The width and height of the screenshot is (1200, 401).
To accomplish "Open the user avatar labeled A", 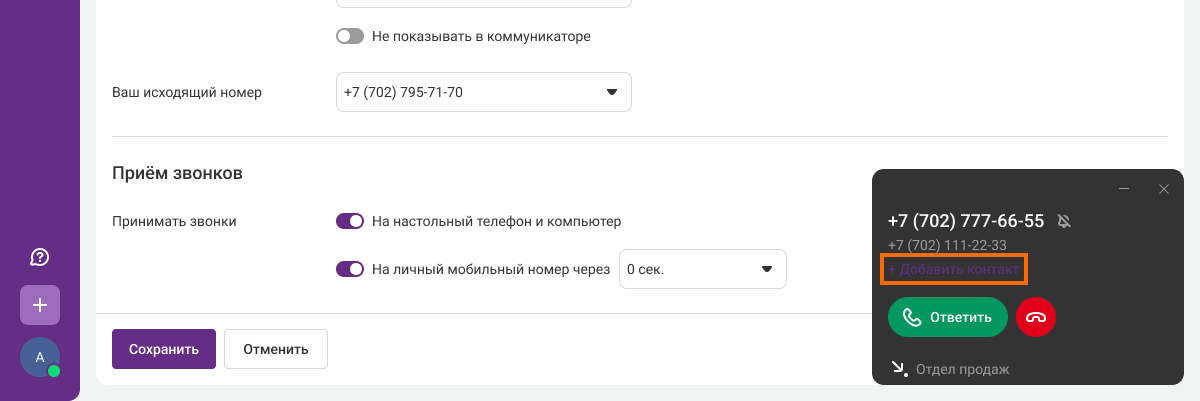I will [40, 357].
